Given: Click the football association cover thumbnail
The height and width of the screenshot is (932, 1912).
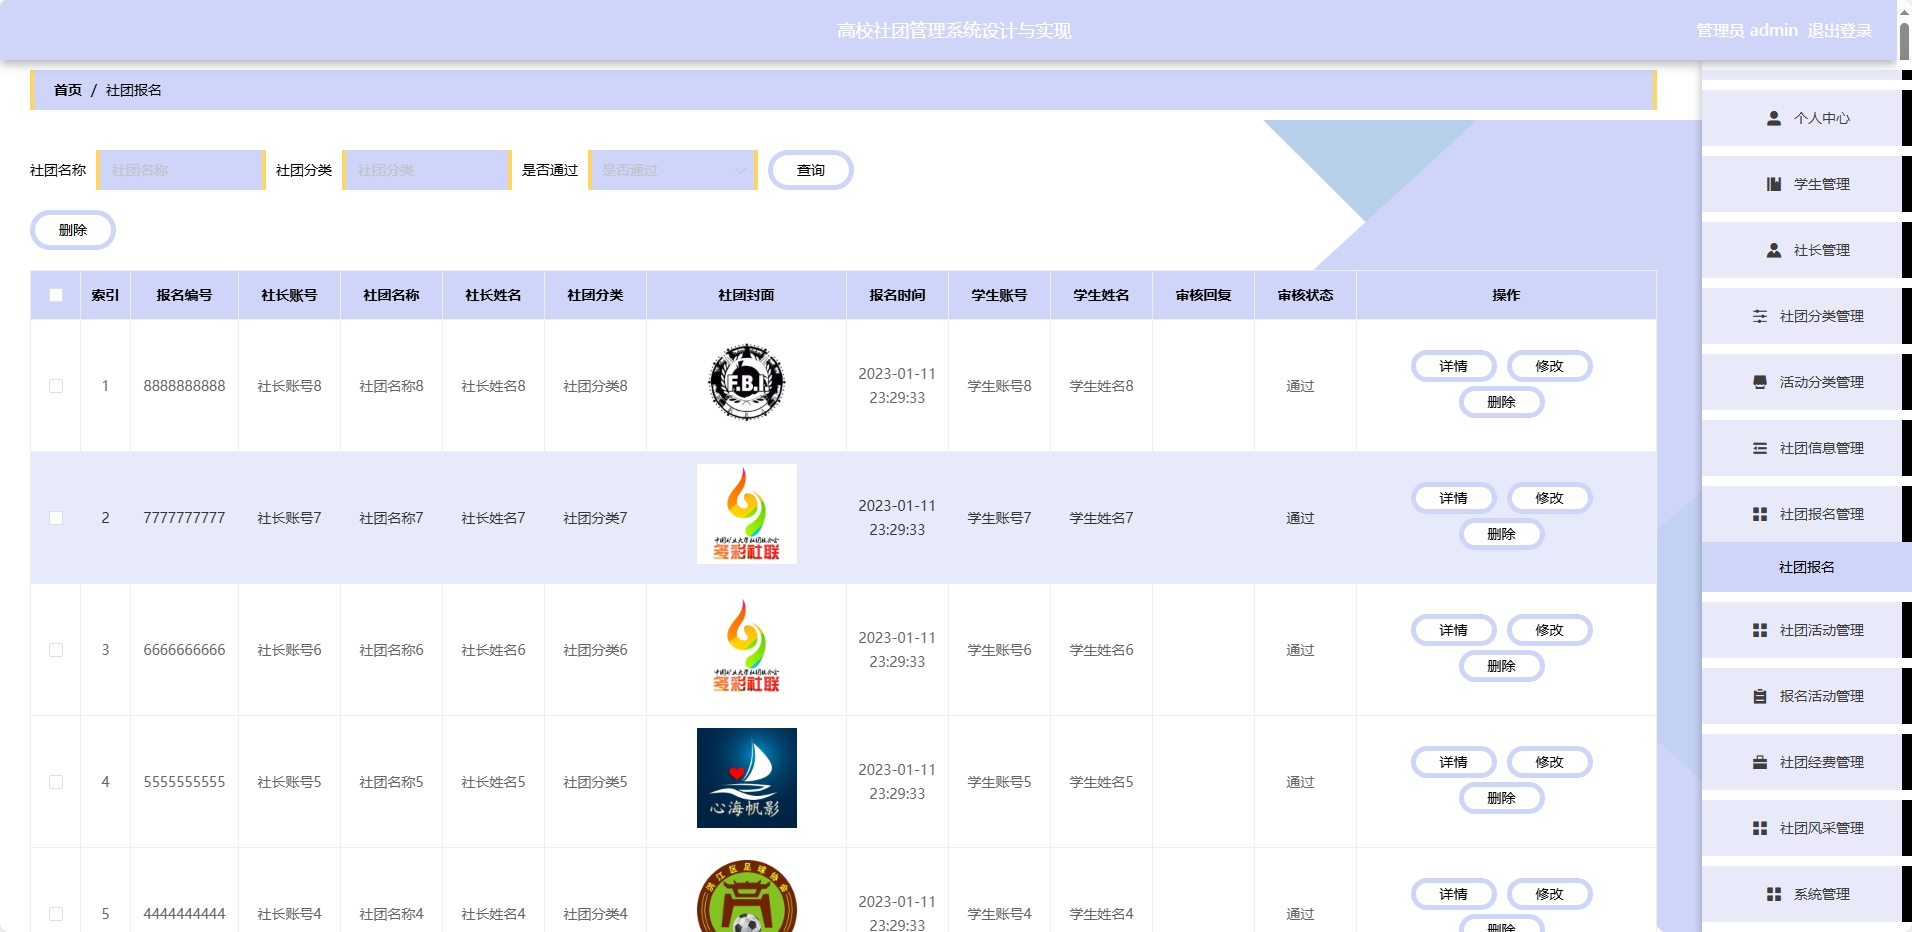Looking at the screenshot, I should point(747,896).
